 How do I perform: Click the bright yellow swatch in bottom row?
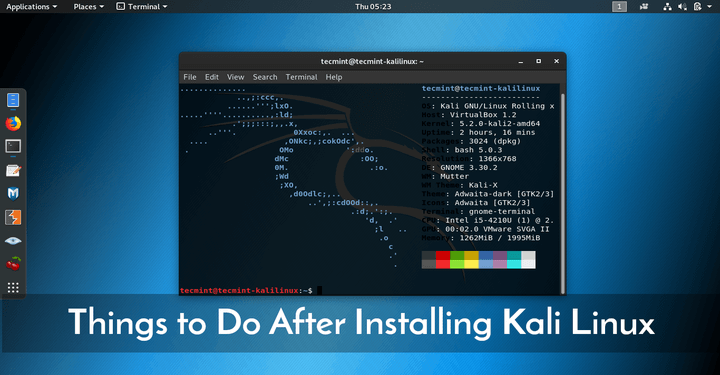(x=471, y=264)
